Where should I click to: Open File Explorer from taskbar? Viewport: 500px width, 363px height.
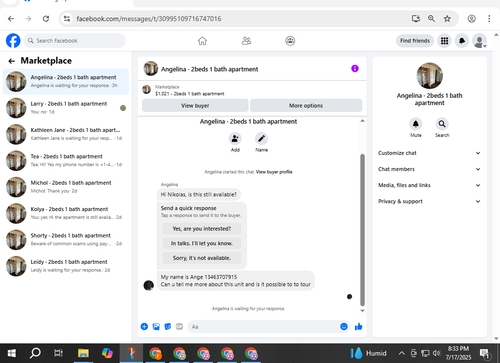click(83, 353)
